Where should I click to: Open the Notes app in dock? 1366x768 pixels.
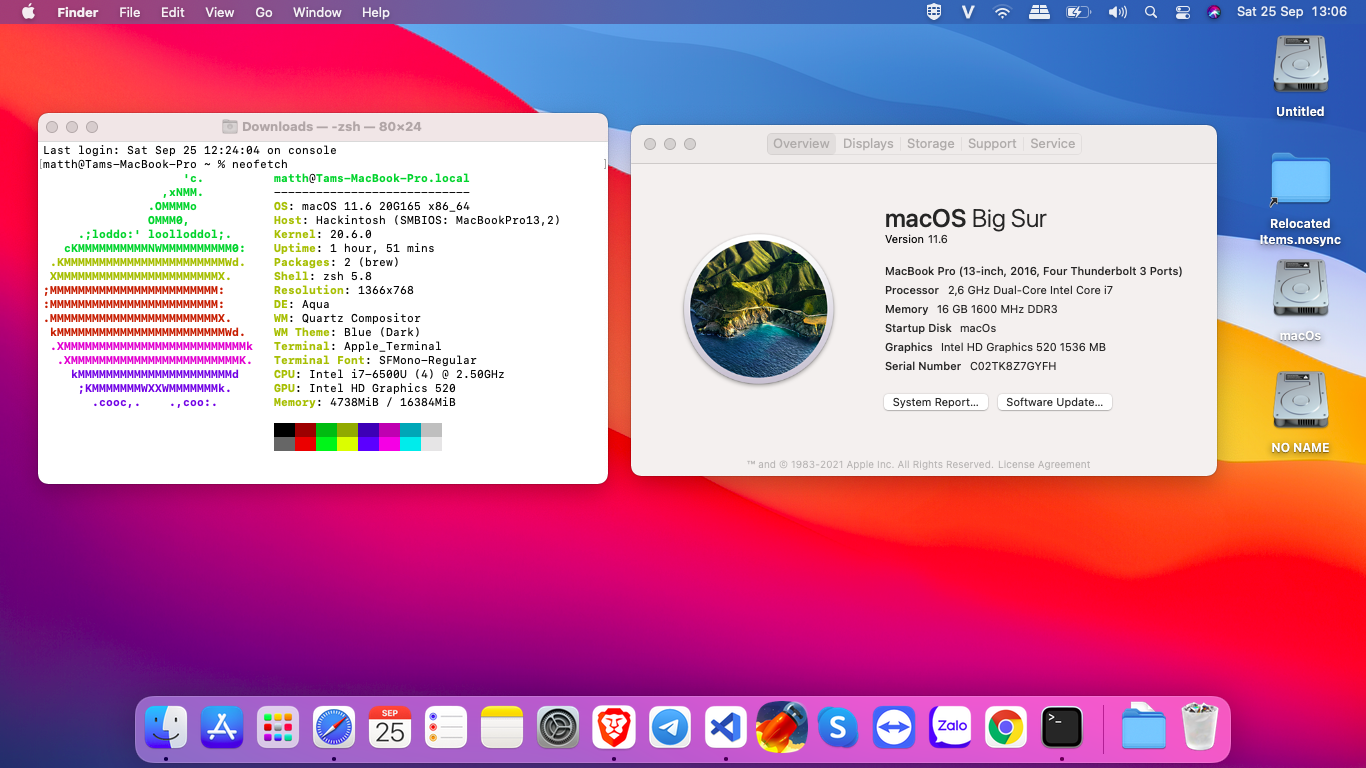pyautogui.click(x=502, y=727)
